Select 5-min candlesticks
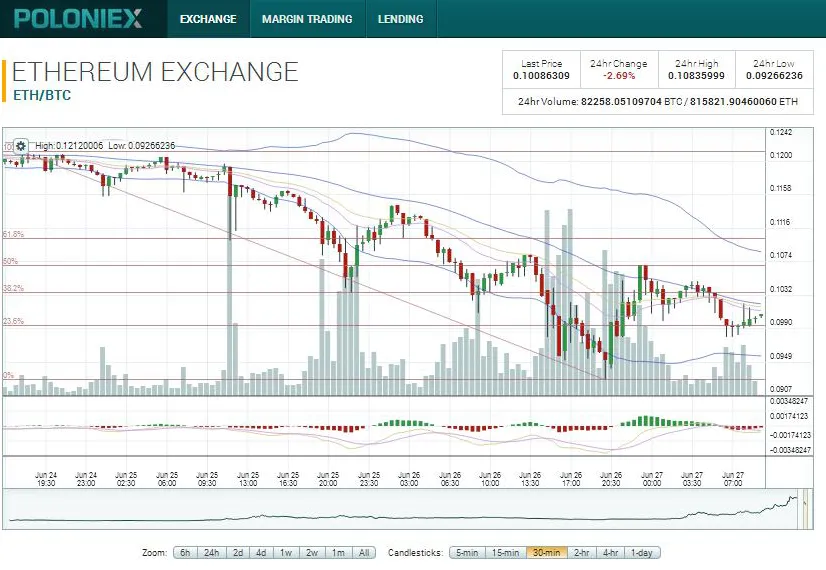Viewport: 826px width, 570px height. [x=467, y=553]
